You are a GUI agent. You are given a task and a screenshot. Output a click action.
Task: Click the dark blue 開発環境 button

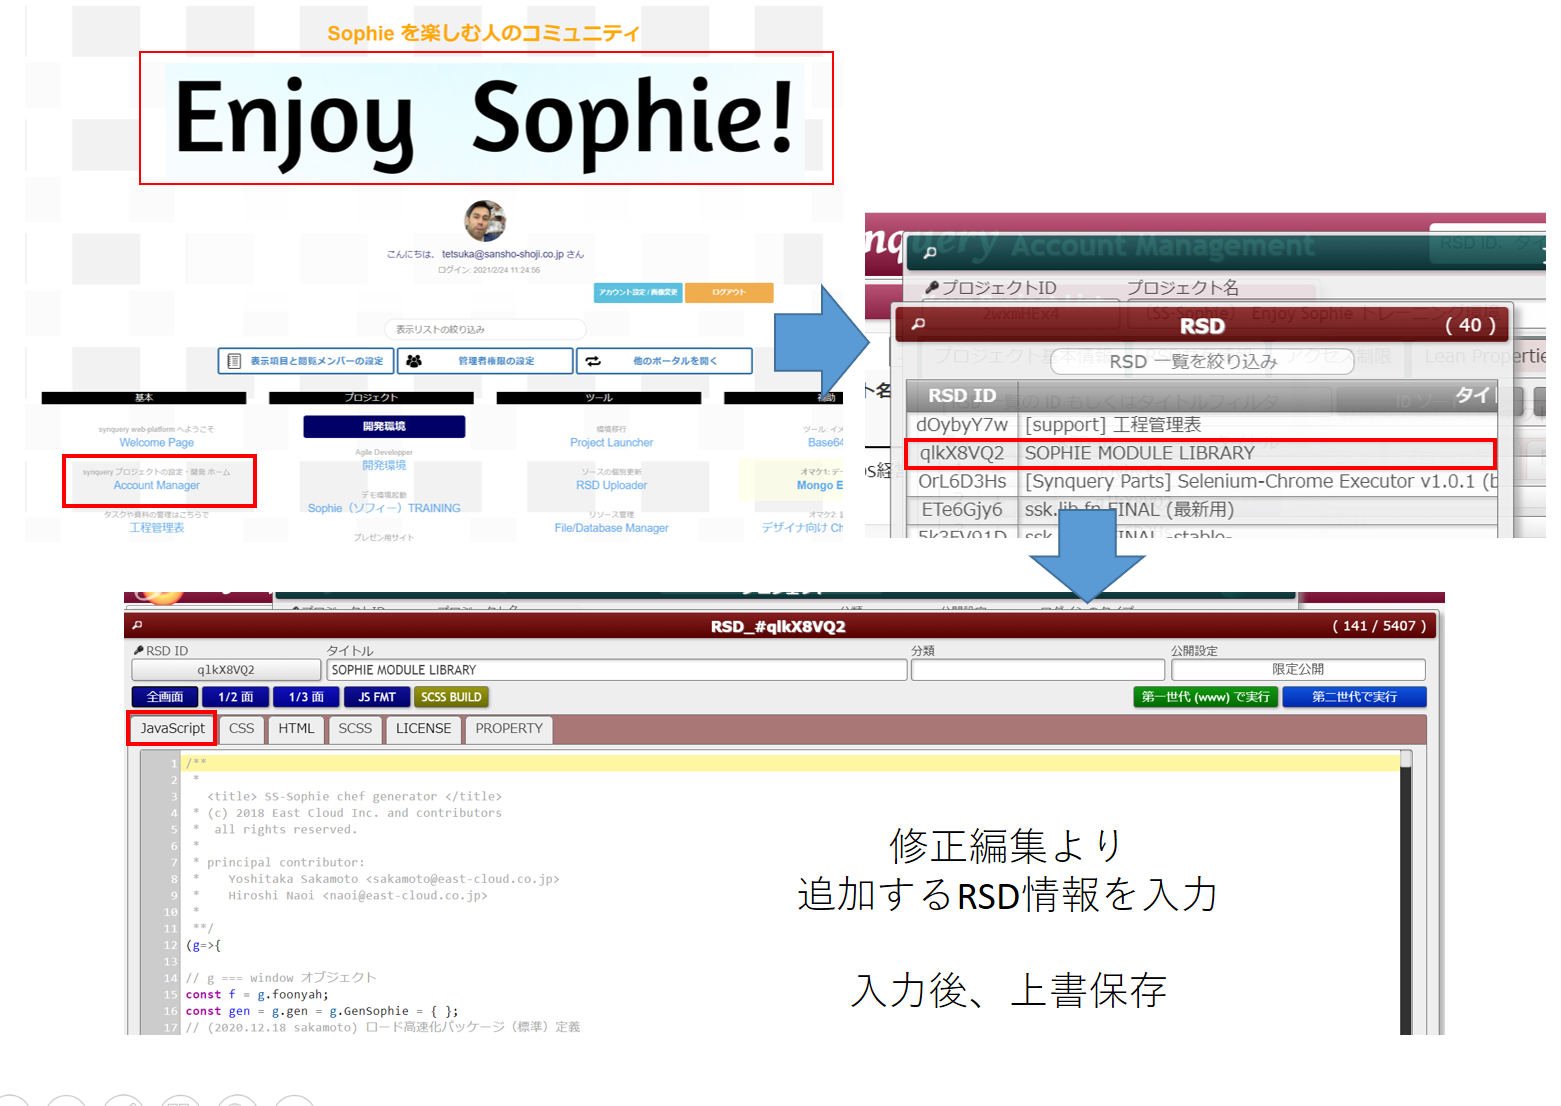coord(384,426)
